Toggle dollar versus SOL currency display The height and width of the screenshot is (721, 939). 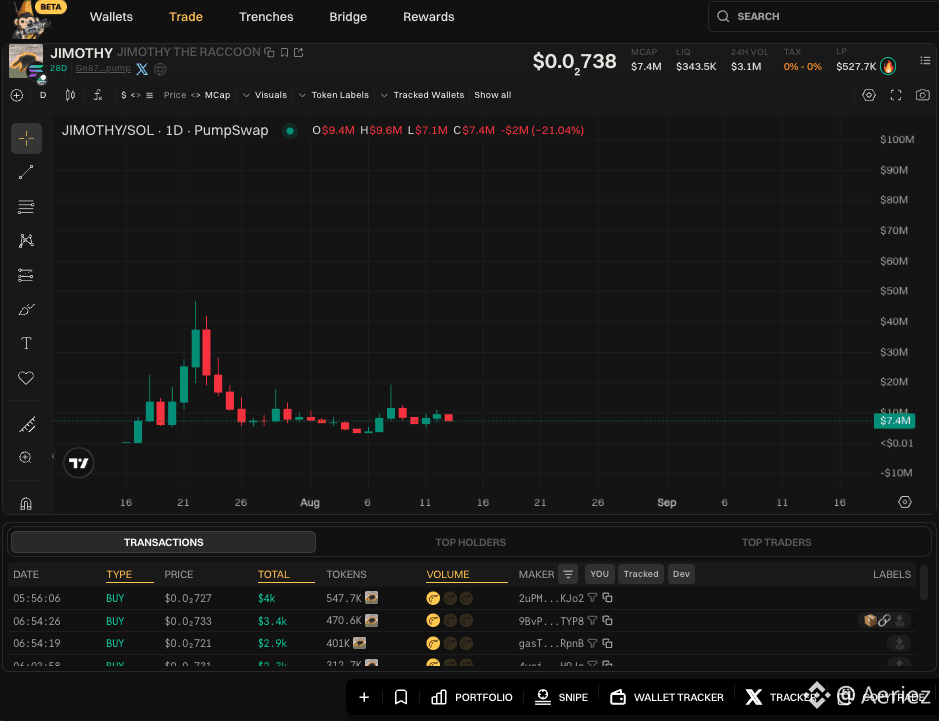point(137,95)
